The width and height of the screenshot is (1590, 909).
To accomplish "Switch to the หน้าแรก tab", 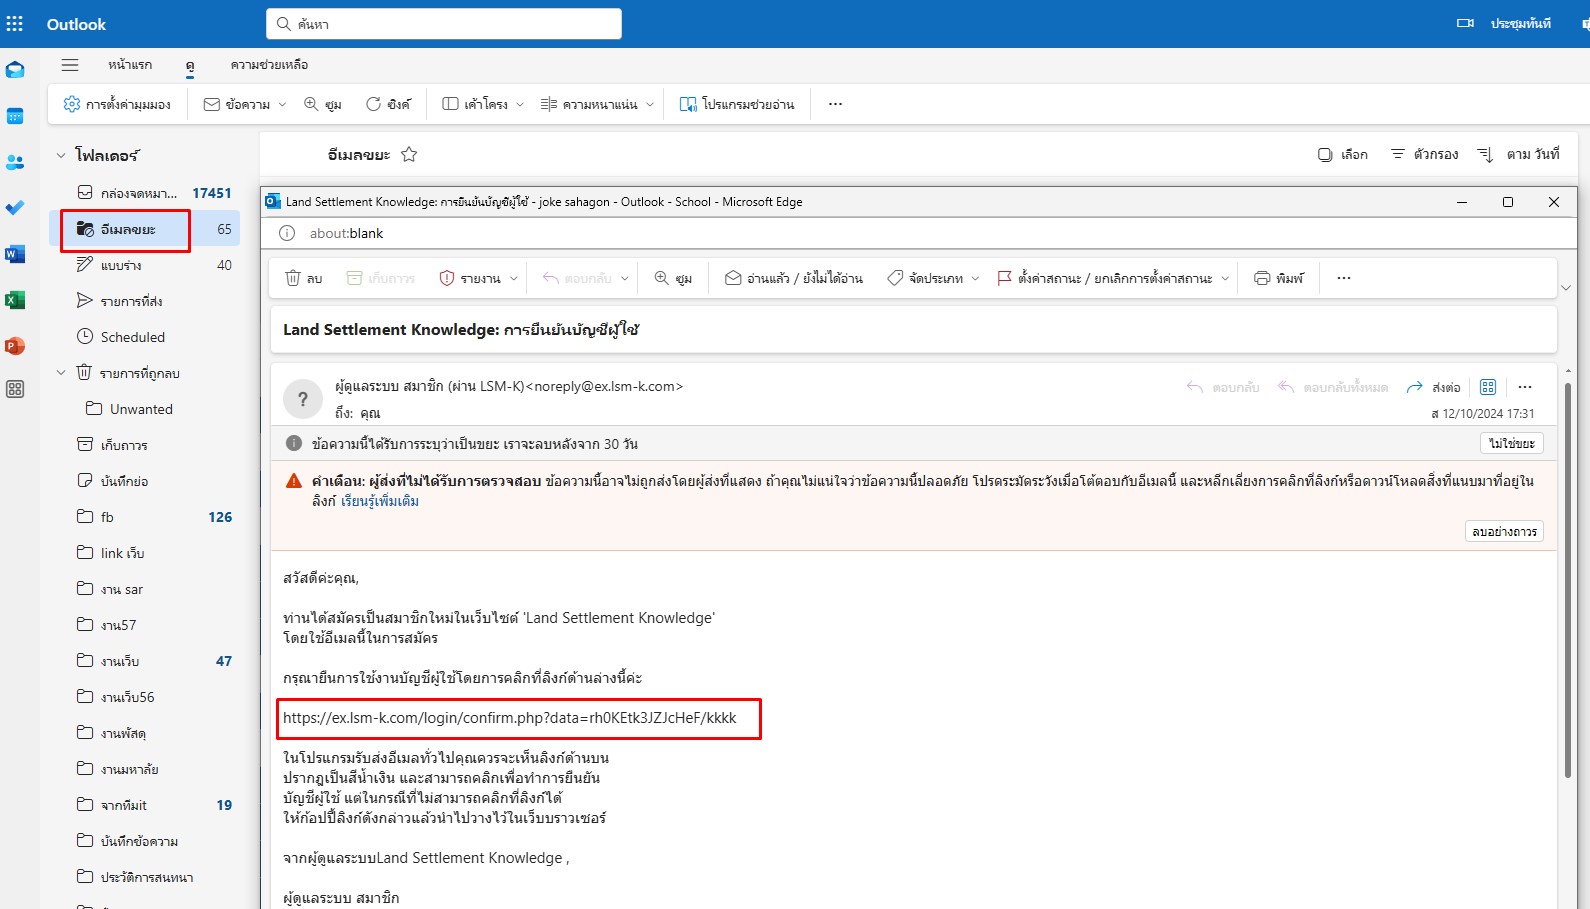I will tap(130, 65).
